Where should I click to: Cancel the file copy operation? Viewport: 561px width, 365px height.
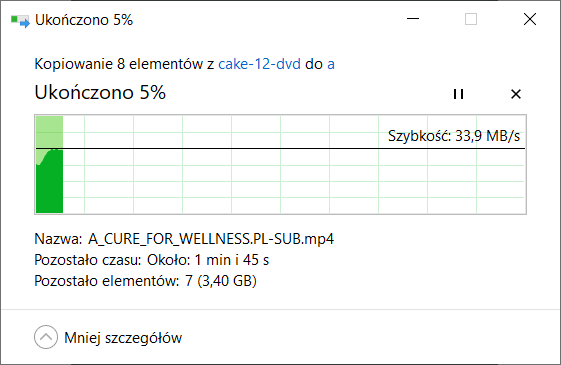pyautogui.click(x=516, y=94)
